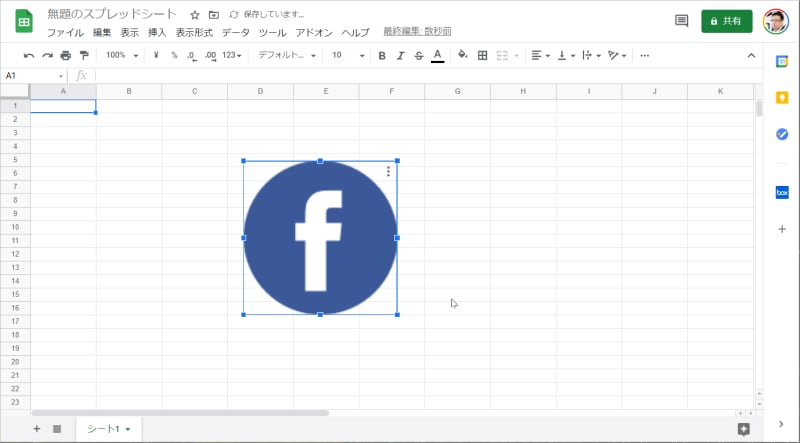Click the undo arrow icon
The width and height of the screenshot is (800, 443).
click(x=29, y=55)
